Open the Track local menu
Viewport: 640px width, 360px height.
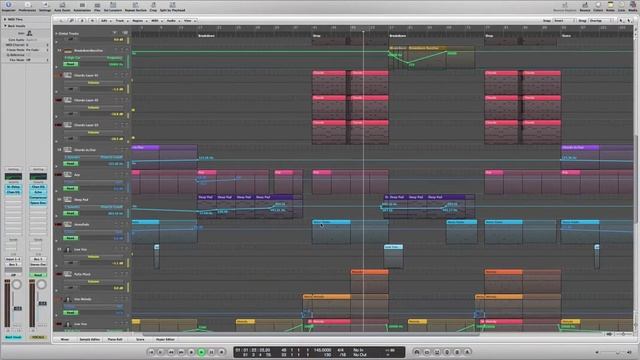pos(120,20)
